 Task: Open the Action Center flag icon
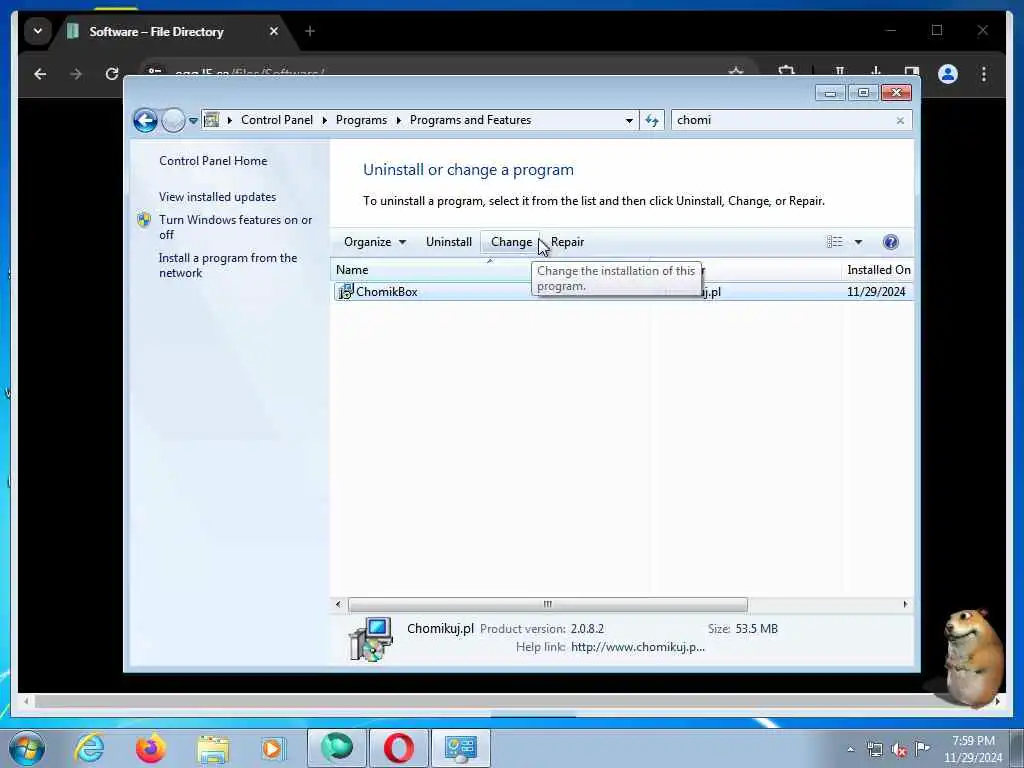click(x=921, y=748)
